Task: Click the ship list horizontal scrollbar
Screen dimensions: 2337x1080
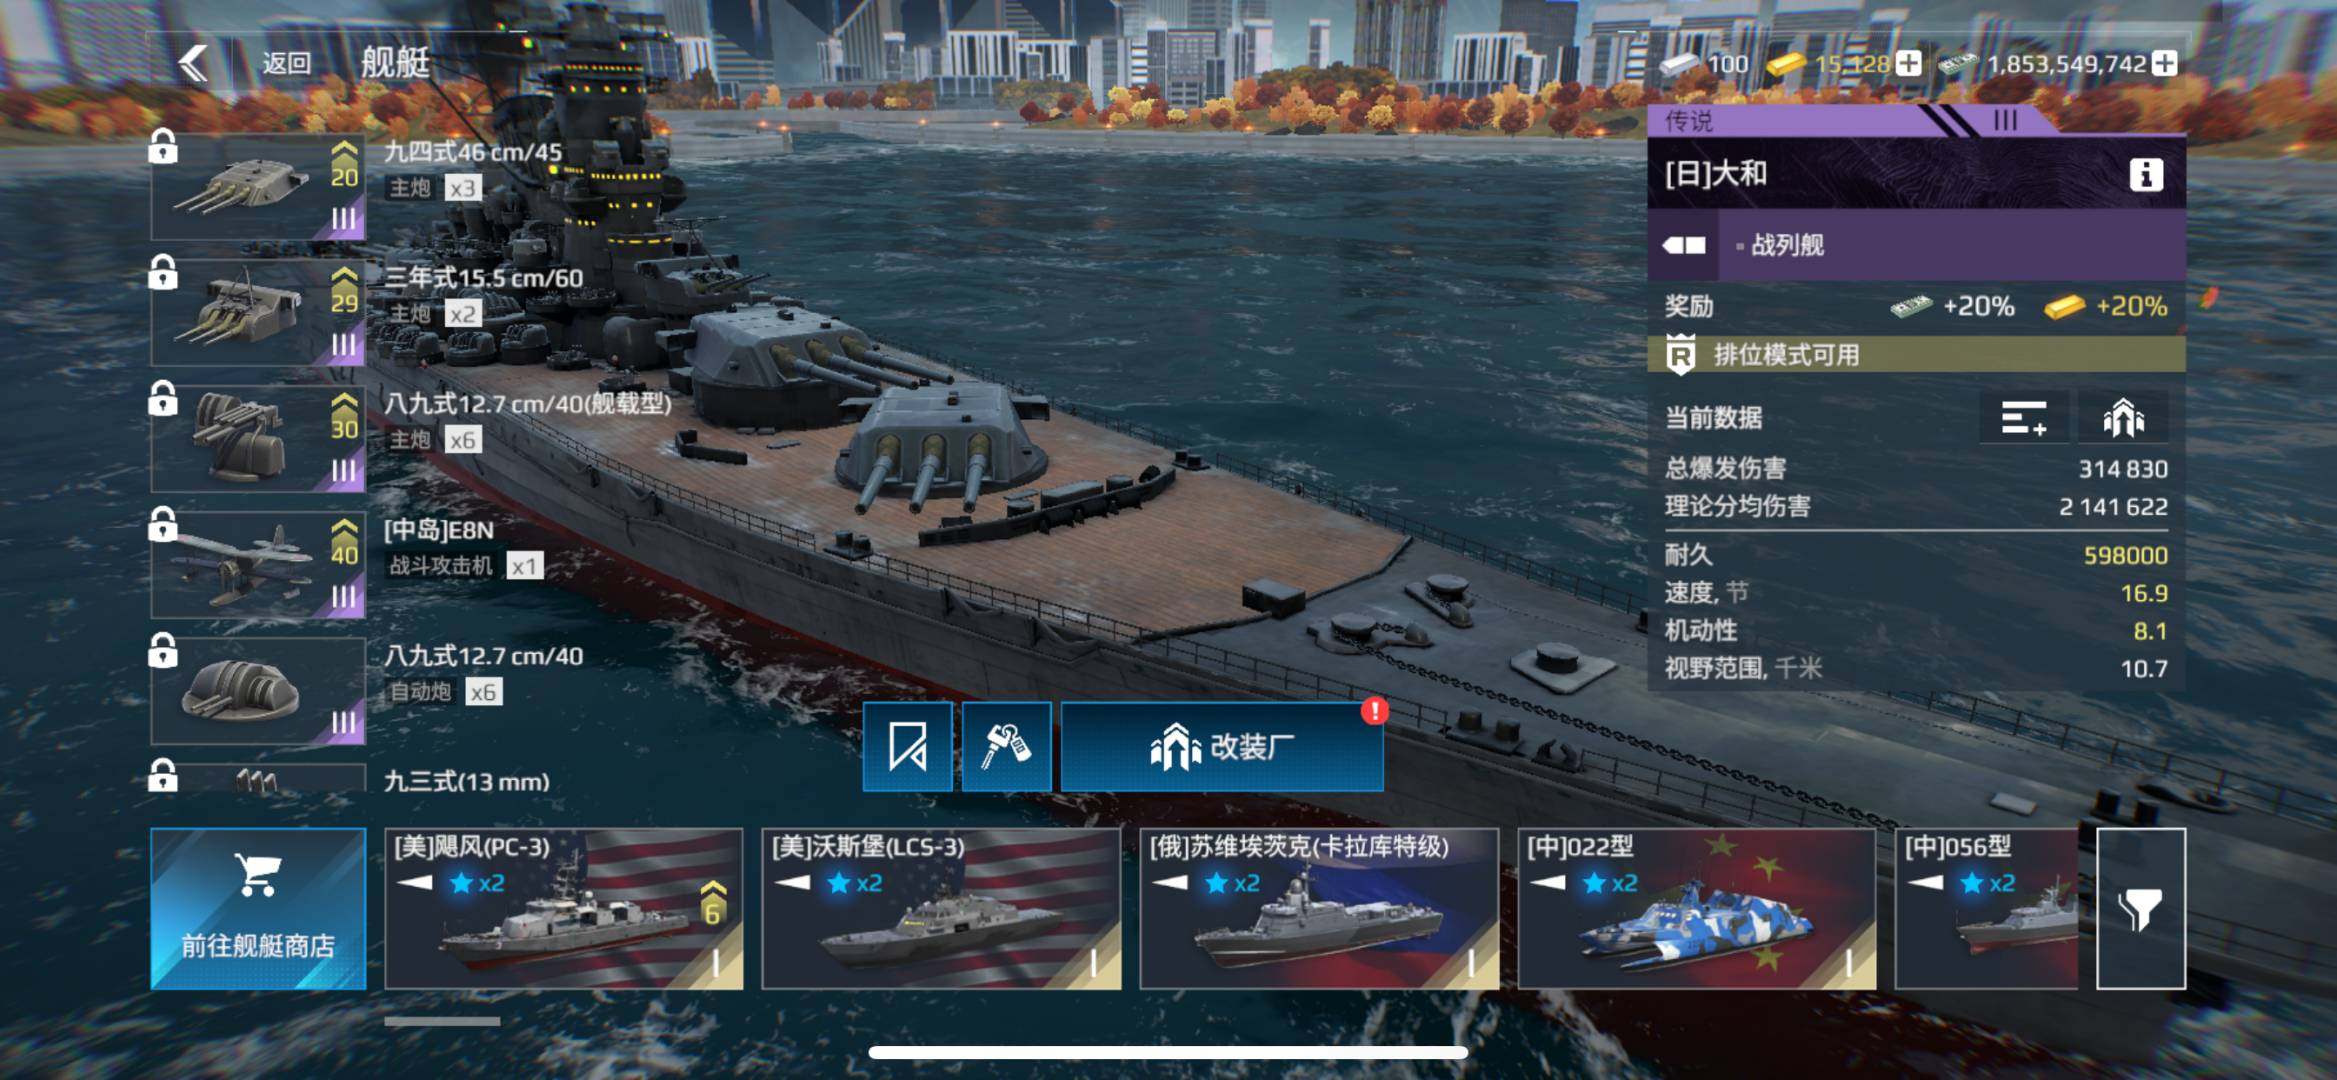Action: pos(442,1021)
